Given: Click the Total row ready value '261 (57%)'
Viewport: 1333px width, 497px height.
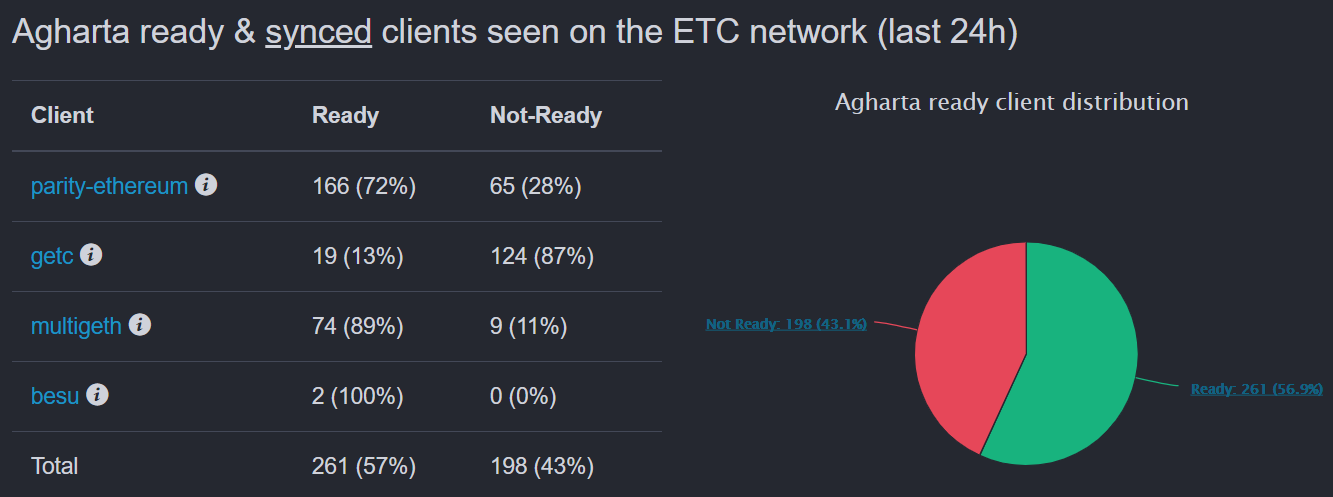Looking at the screenshot, I should coord(363,466).
